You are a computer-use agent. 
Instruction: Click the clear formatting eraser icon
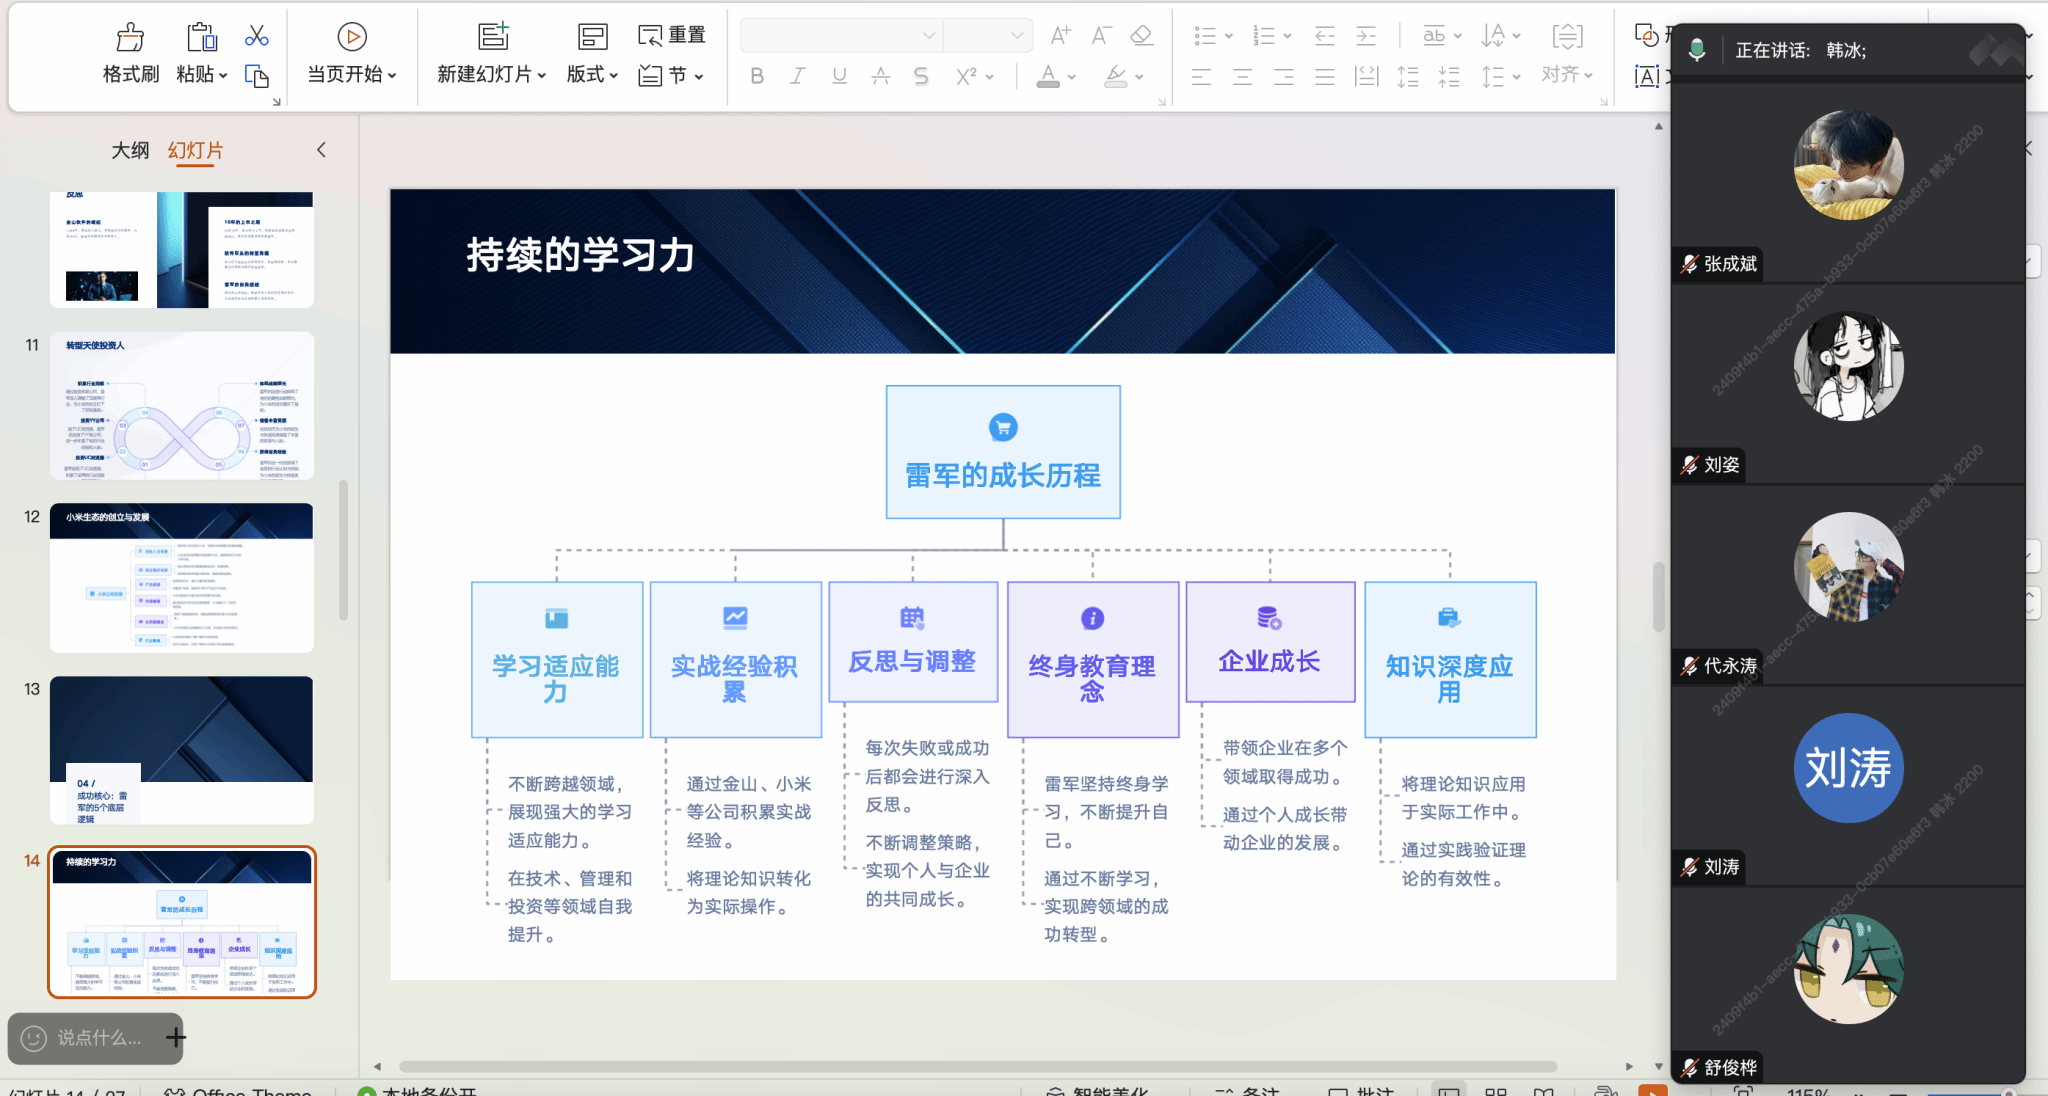tap(1141, 36)
